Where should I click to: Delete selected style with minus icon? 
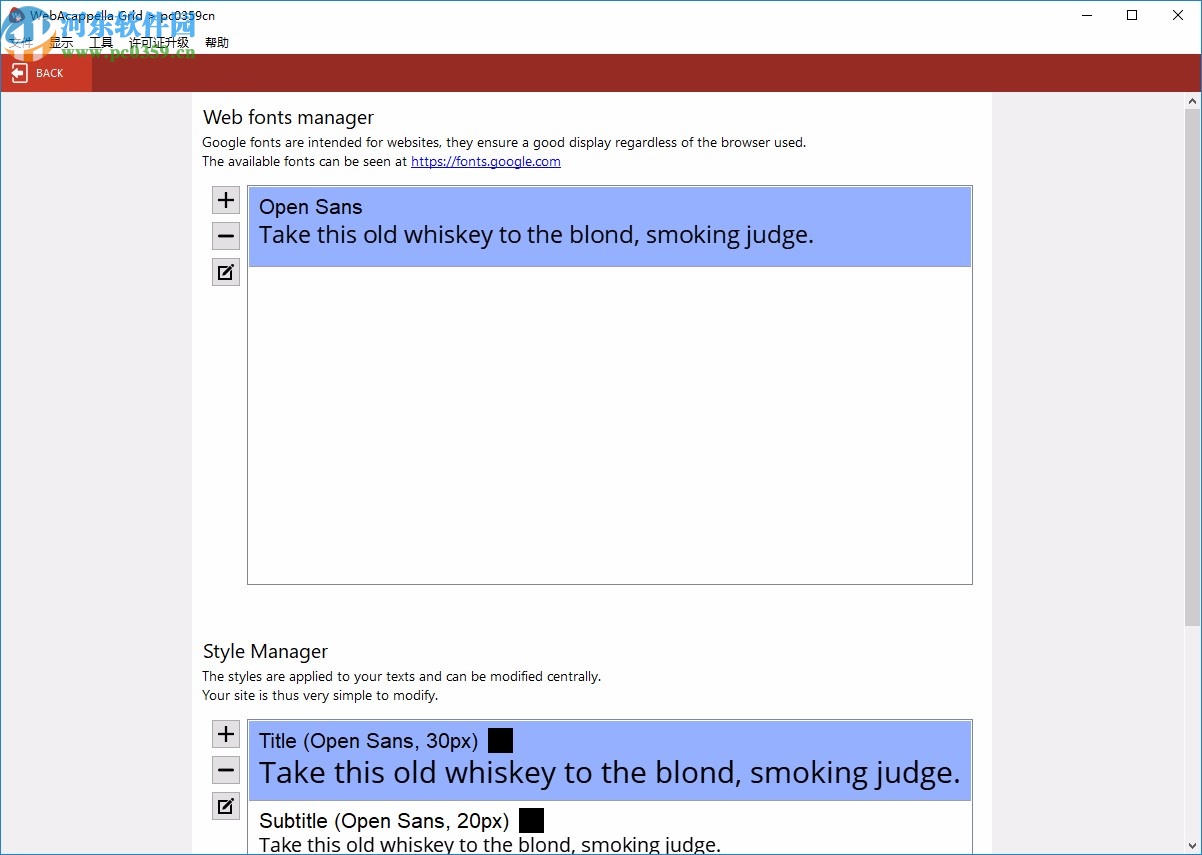tap(226, 770)
